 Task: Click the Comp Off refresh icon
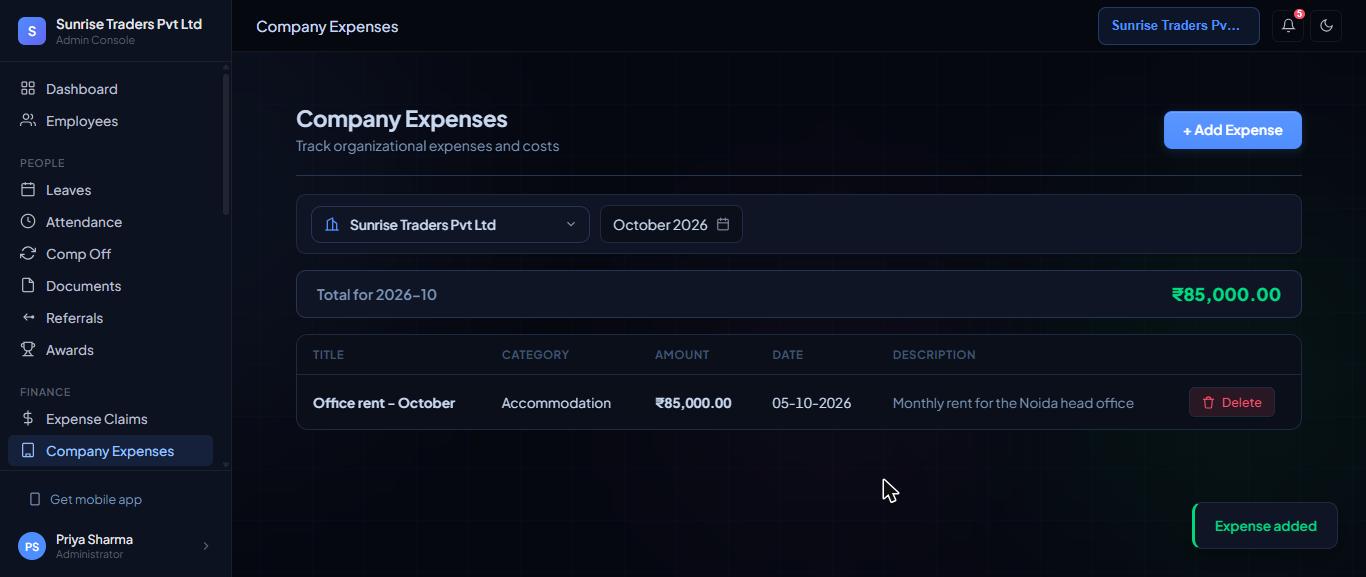click(x=28, y=254)
